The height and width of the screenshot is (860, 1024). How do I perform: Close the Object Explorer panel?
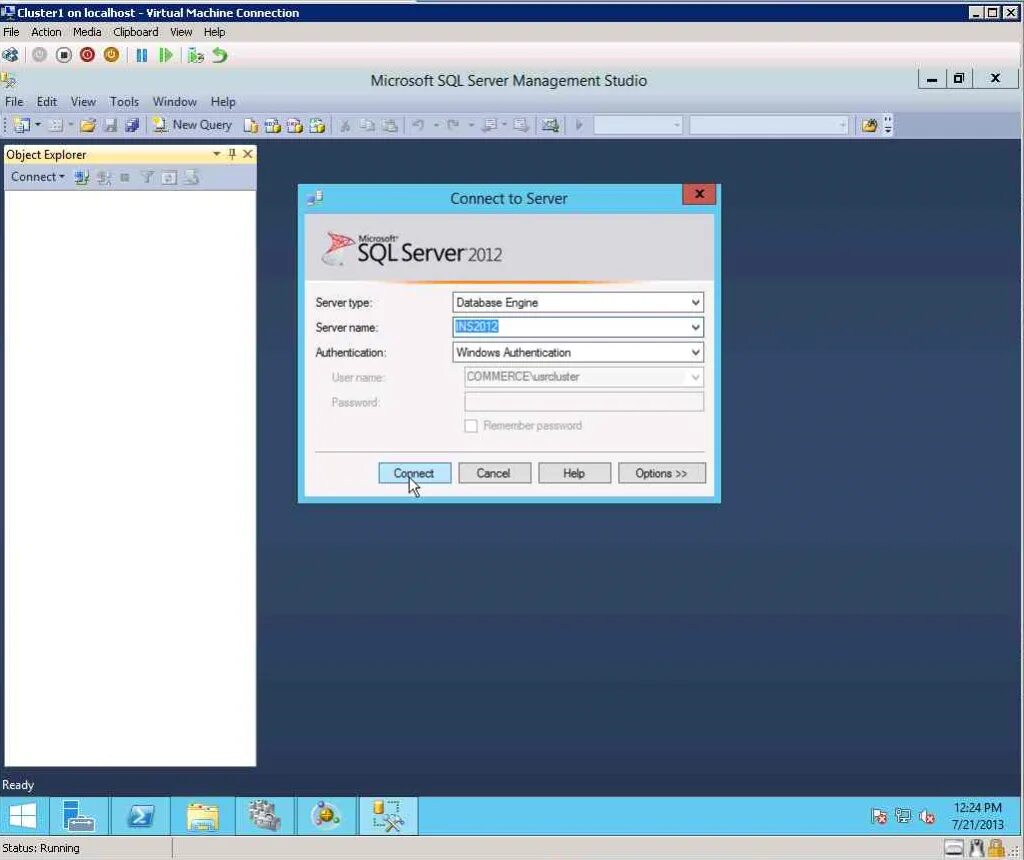tap(248, 154)
